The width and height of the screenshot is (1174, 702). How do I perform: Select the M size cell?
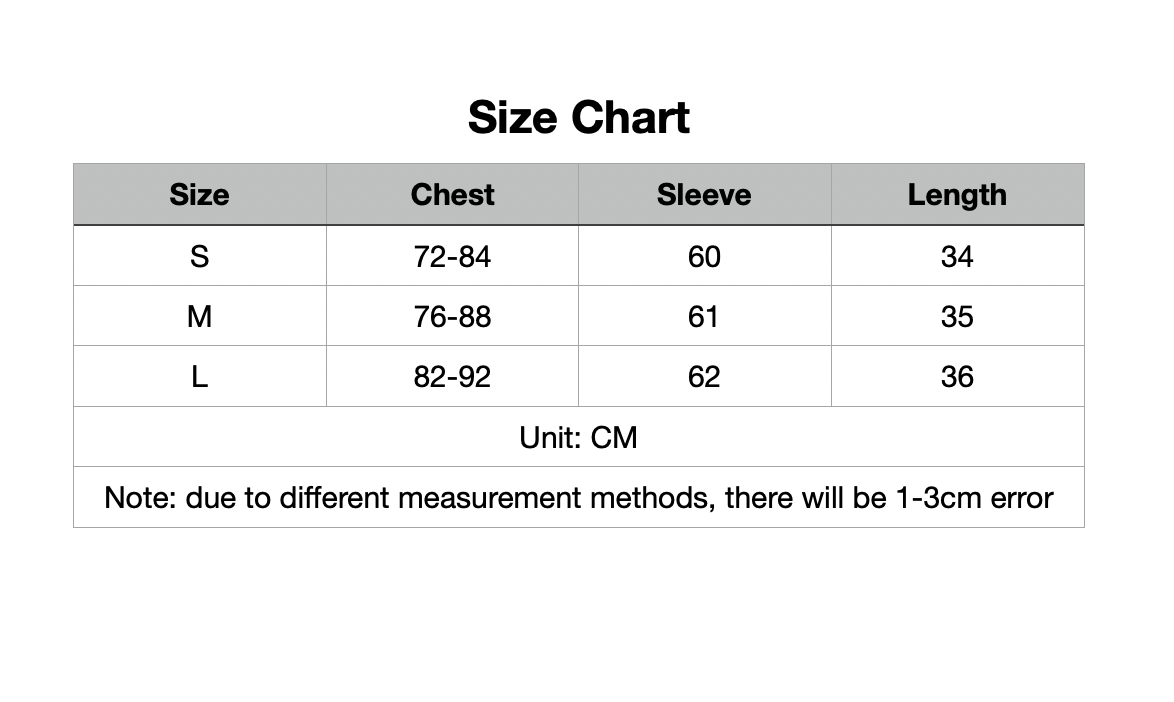click(x=199, y=317)
